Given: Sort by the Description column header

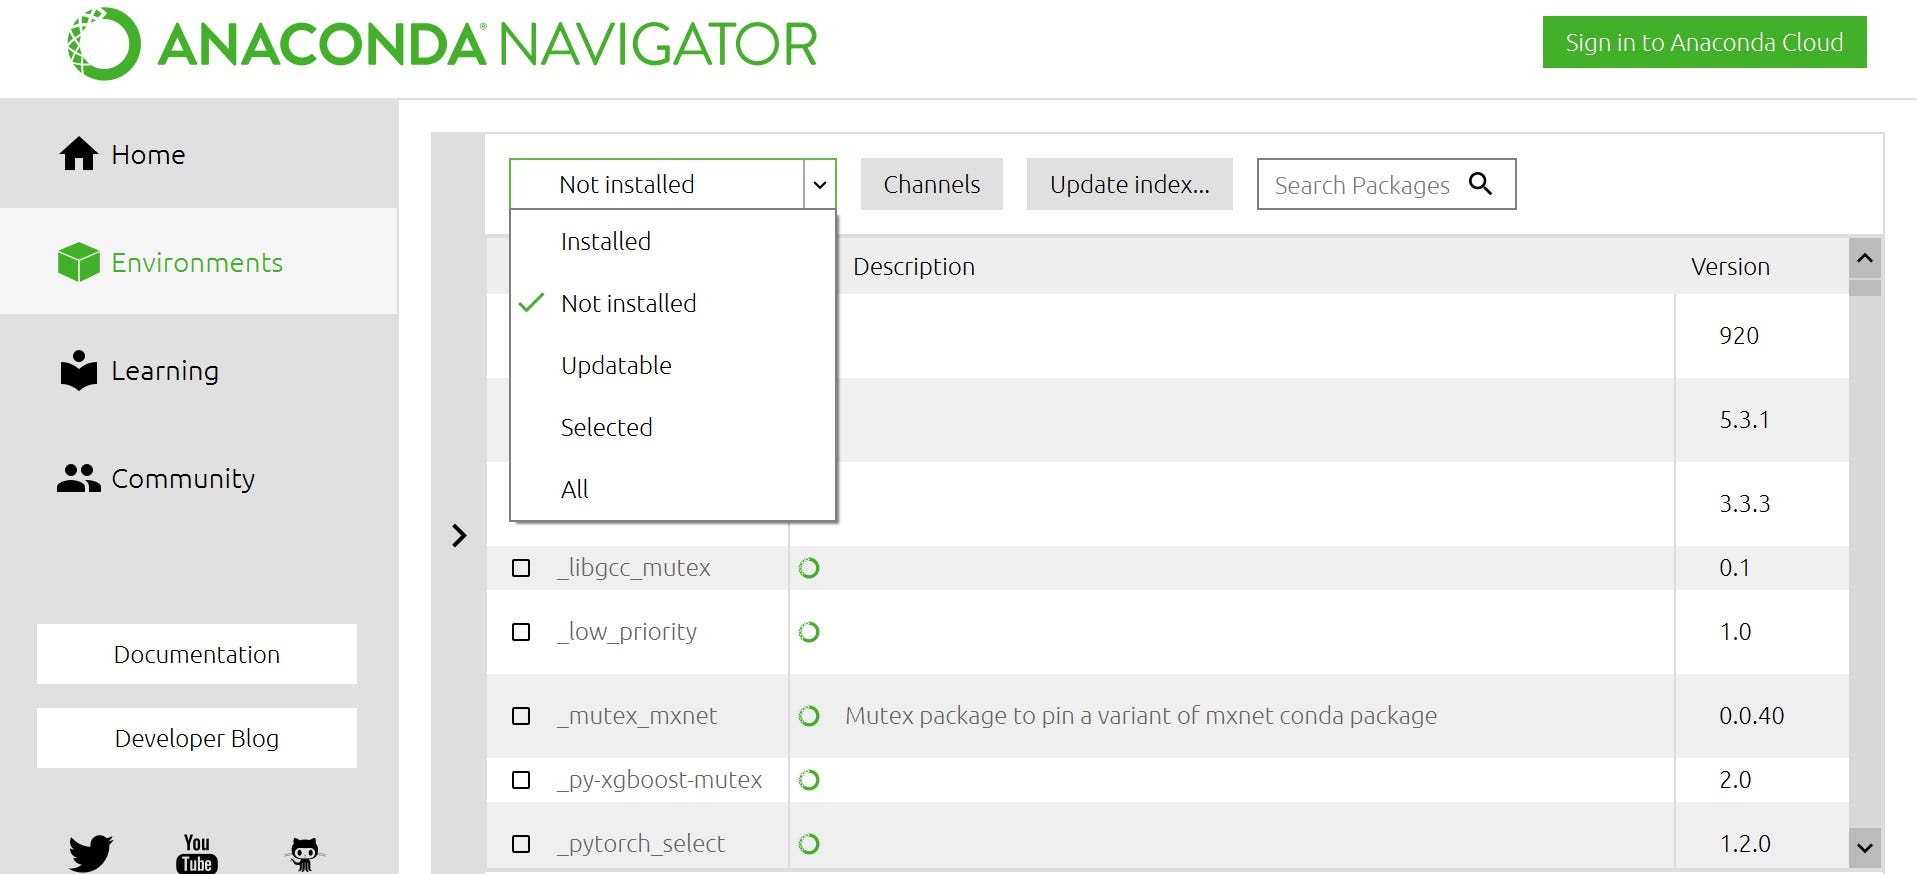Looking at the screenshot, I should (x=914, y=266).
